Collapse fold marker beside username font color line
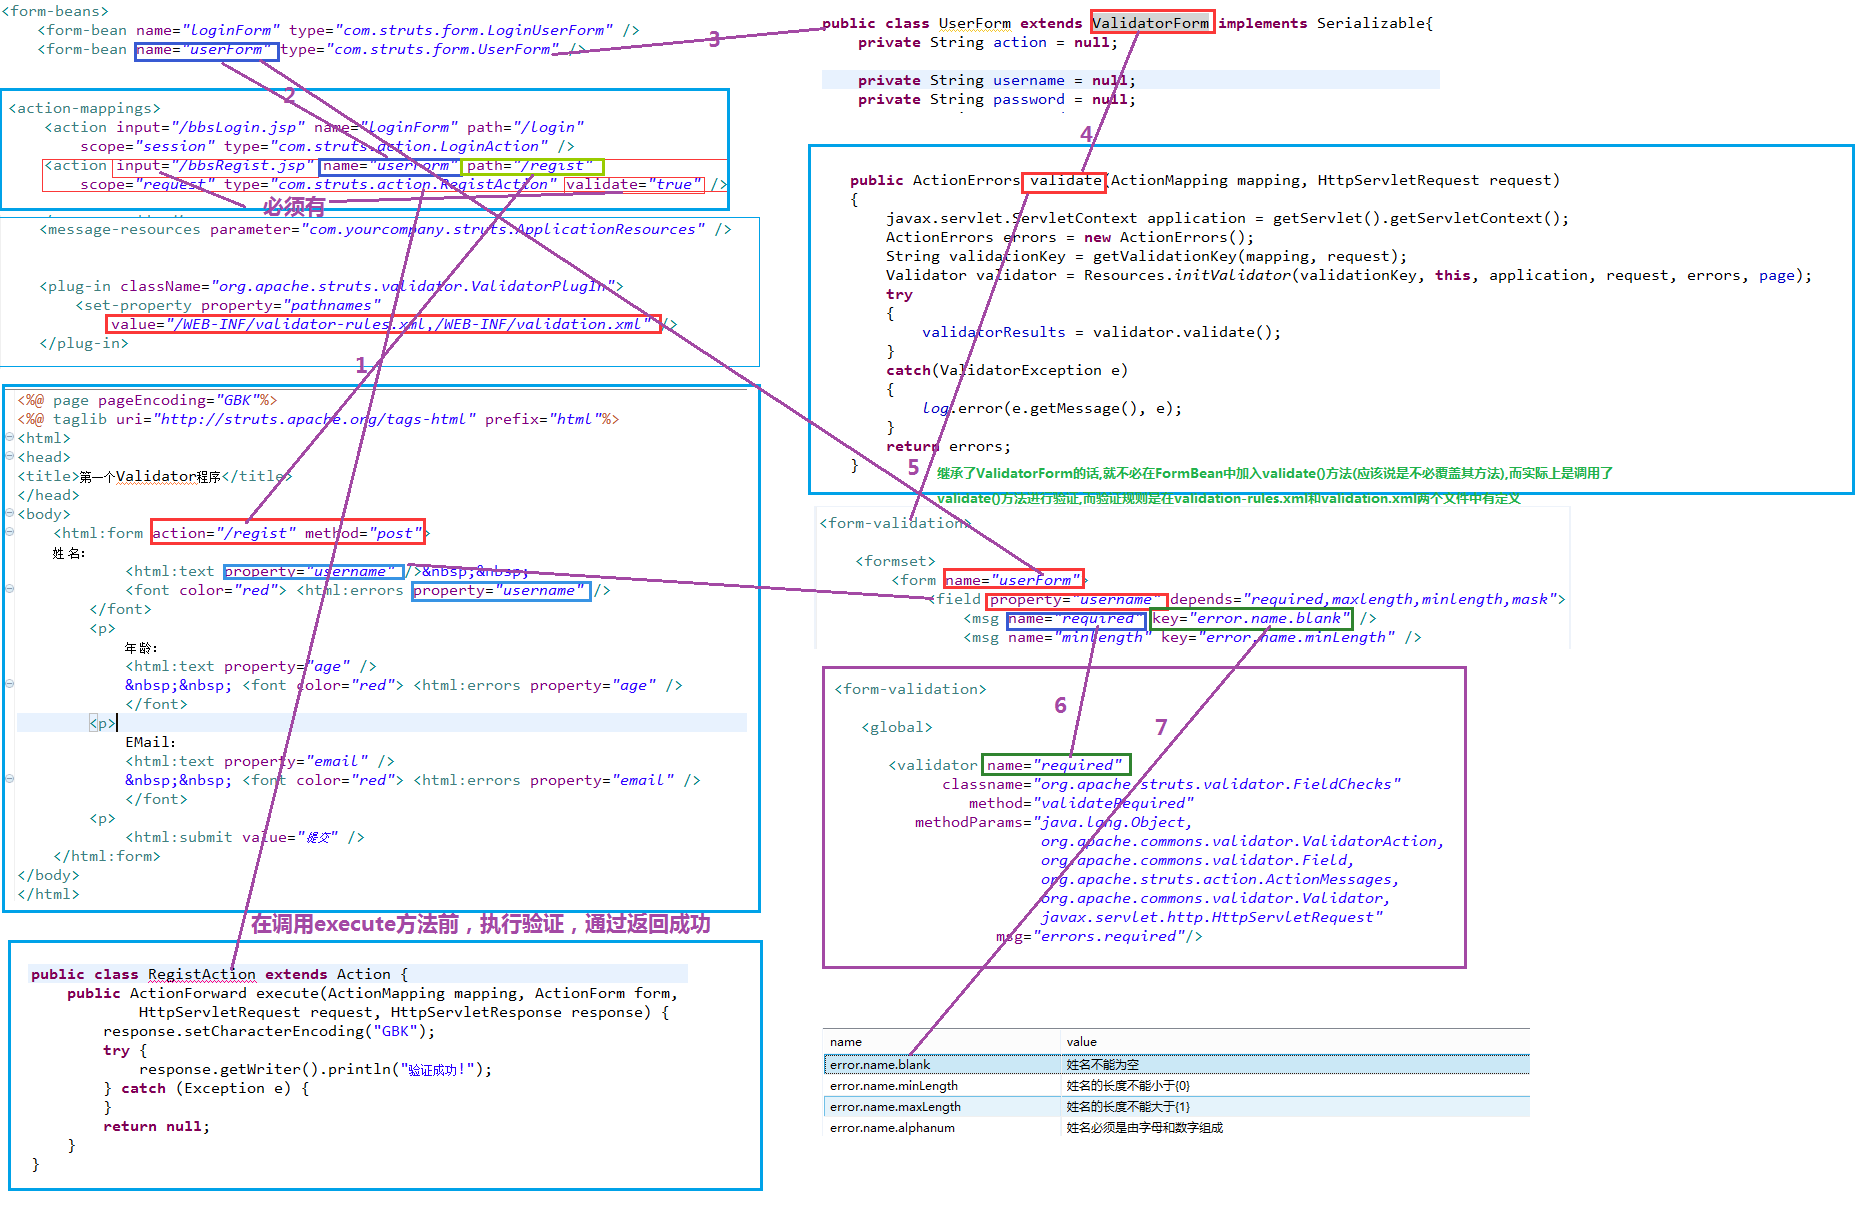The image size is (1872, 1208). point(9,589)
